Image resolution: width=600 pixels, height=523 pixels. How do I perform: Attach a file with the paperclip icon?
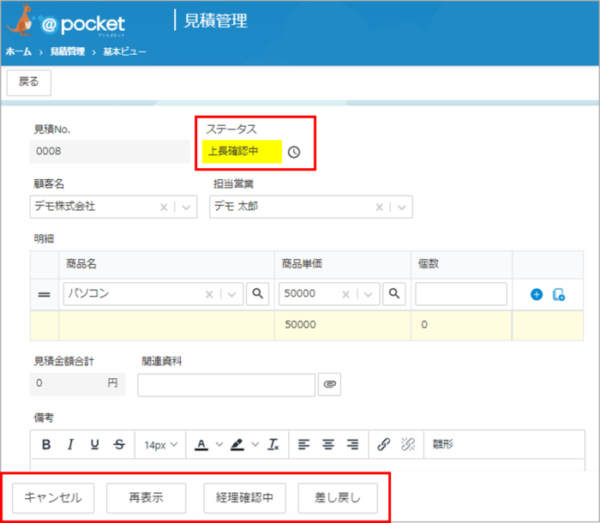point(329,384)
